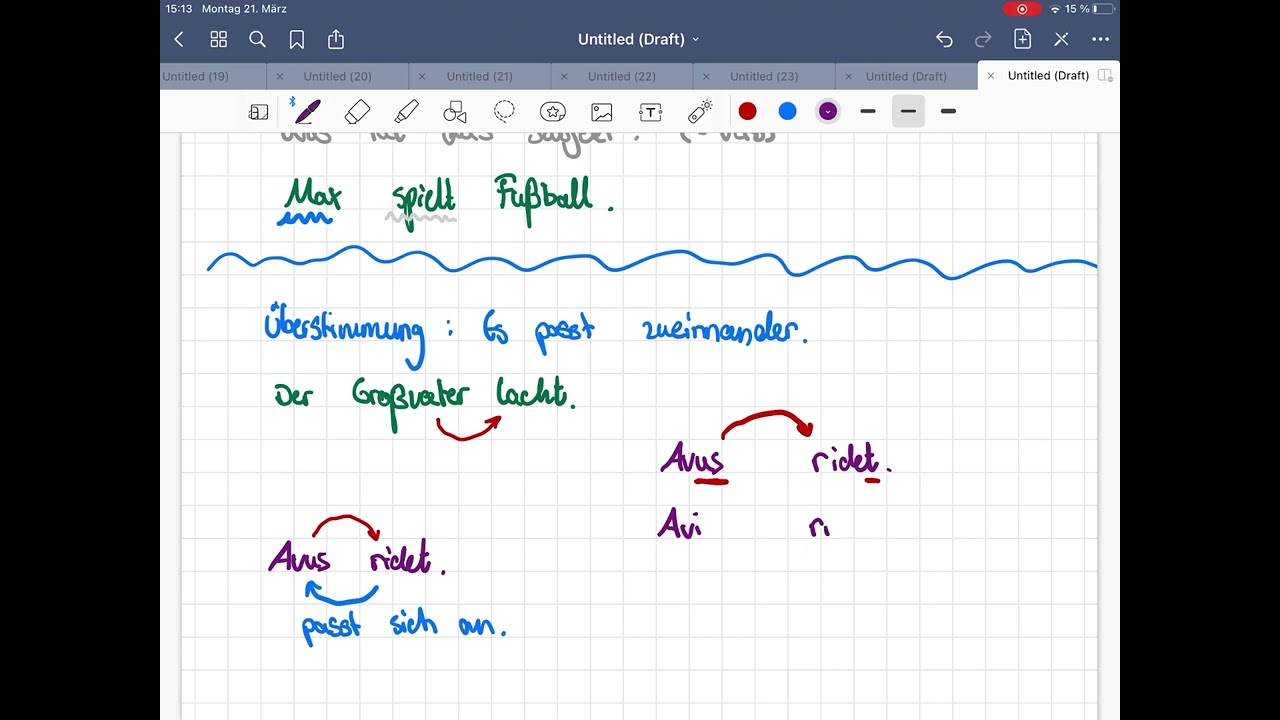The height and width of the screenshot is (720, 1280).
Task: Close the Untitled (21) tab
Action: (x=422, y=76)
